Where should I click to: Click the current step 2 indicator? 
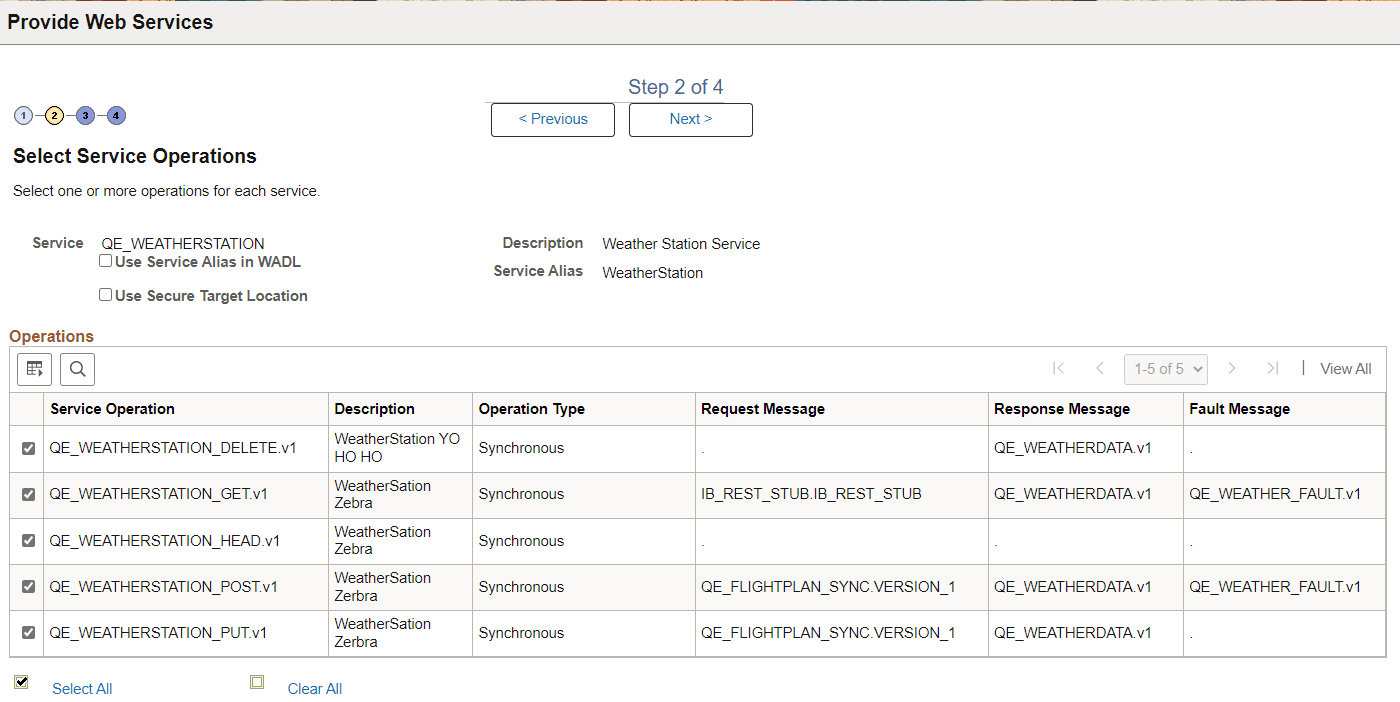(54, 115)
